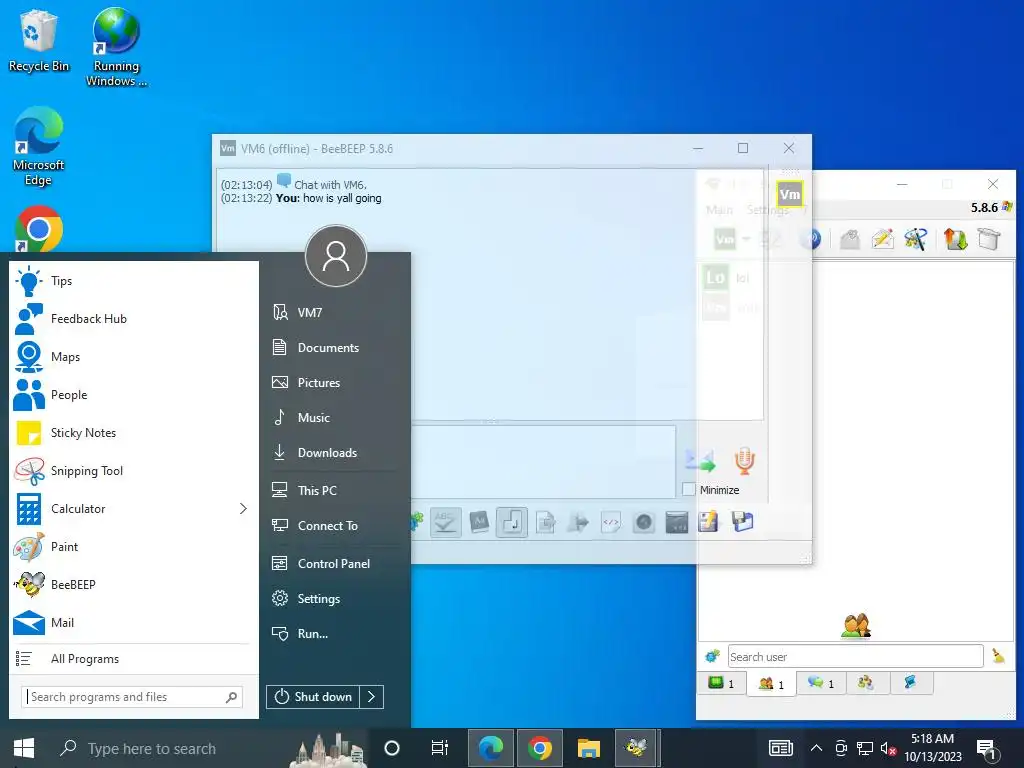Open People app in the Start menu
The width and height of the screenshot is (1024, 768).
pyautogui.click(x=133, y=394)
